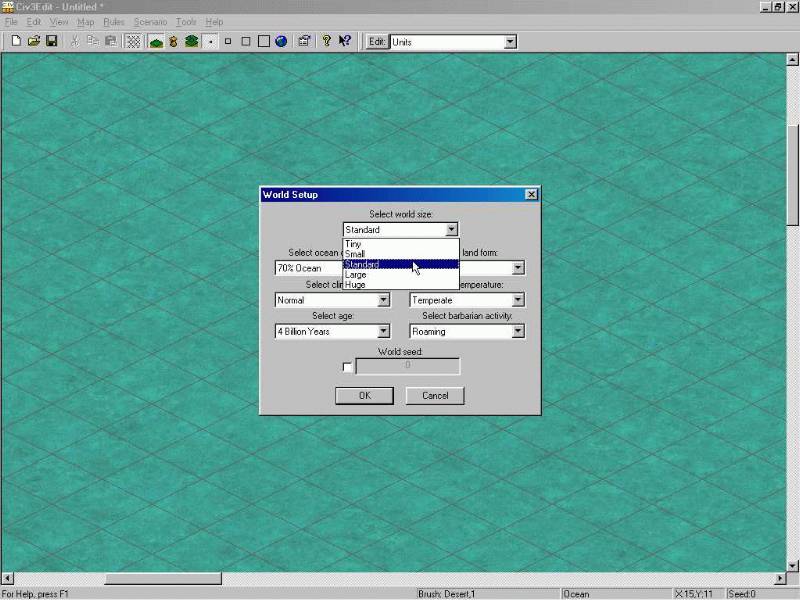This screenshot has width=800, height=600.
Task: Confirm World Setup with the OK button
Action: [364, 395]
